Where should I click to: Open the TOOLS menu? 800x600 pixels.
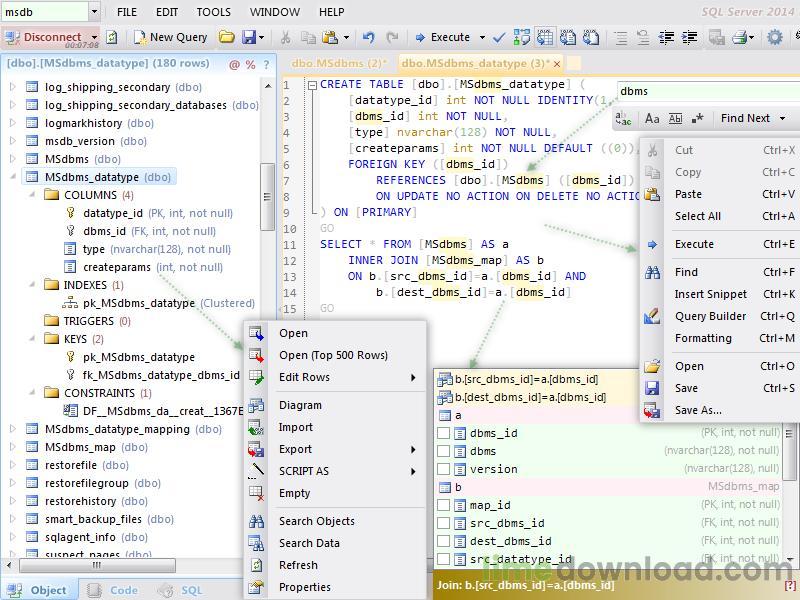[x=213, y=12]
